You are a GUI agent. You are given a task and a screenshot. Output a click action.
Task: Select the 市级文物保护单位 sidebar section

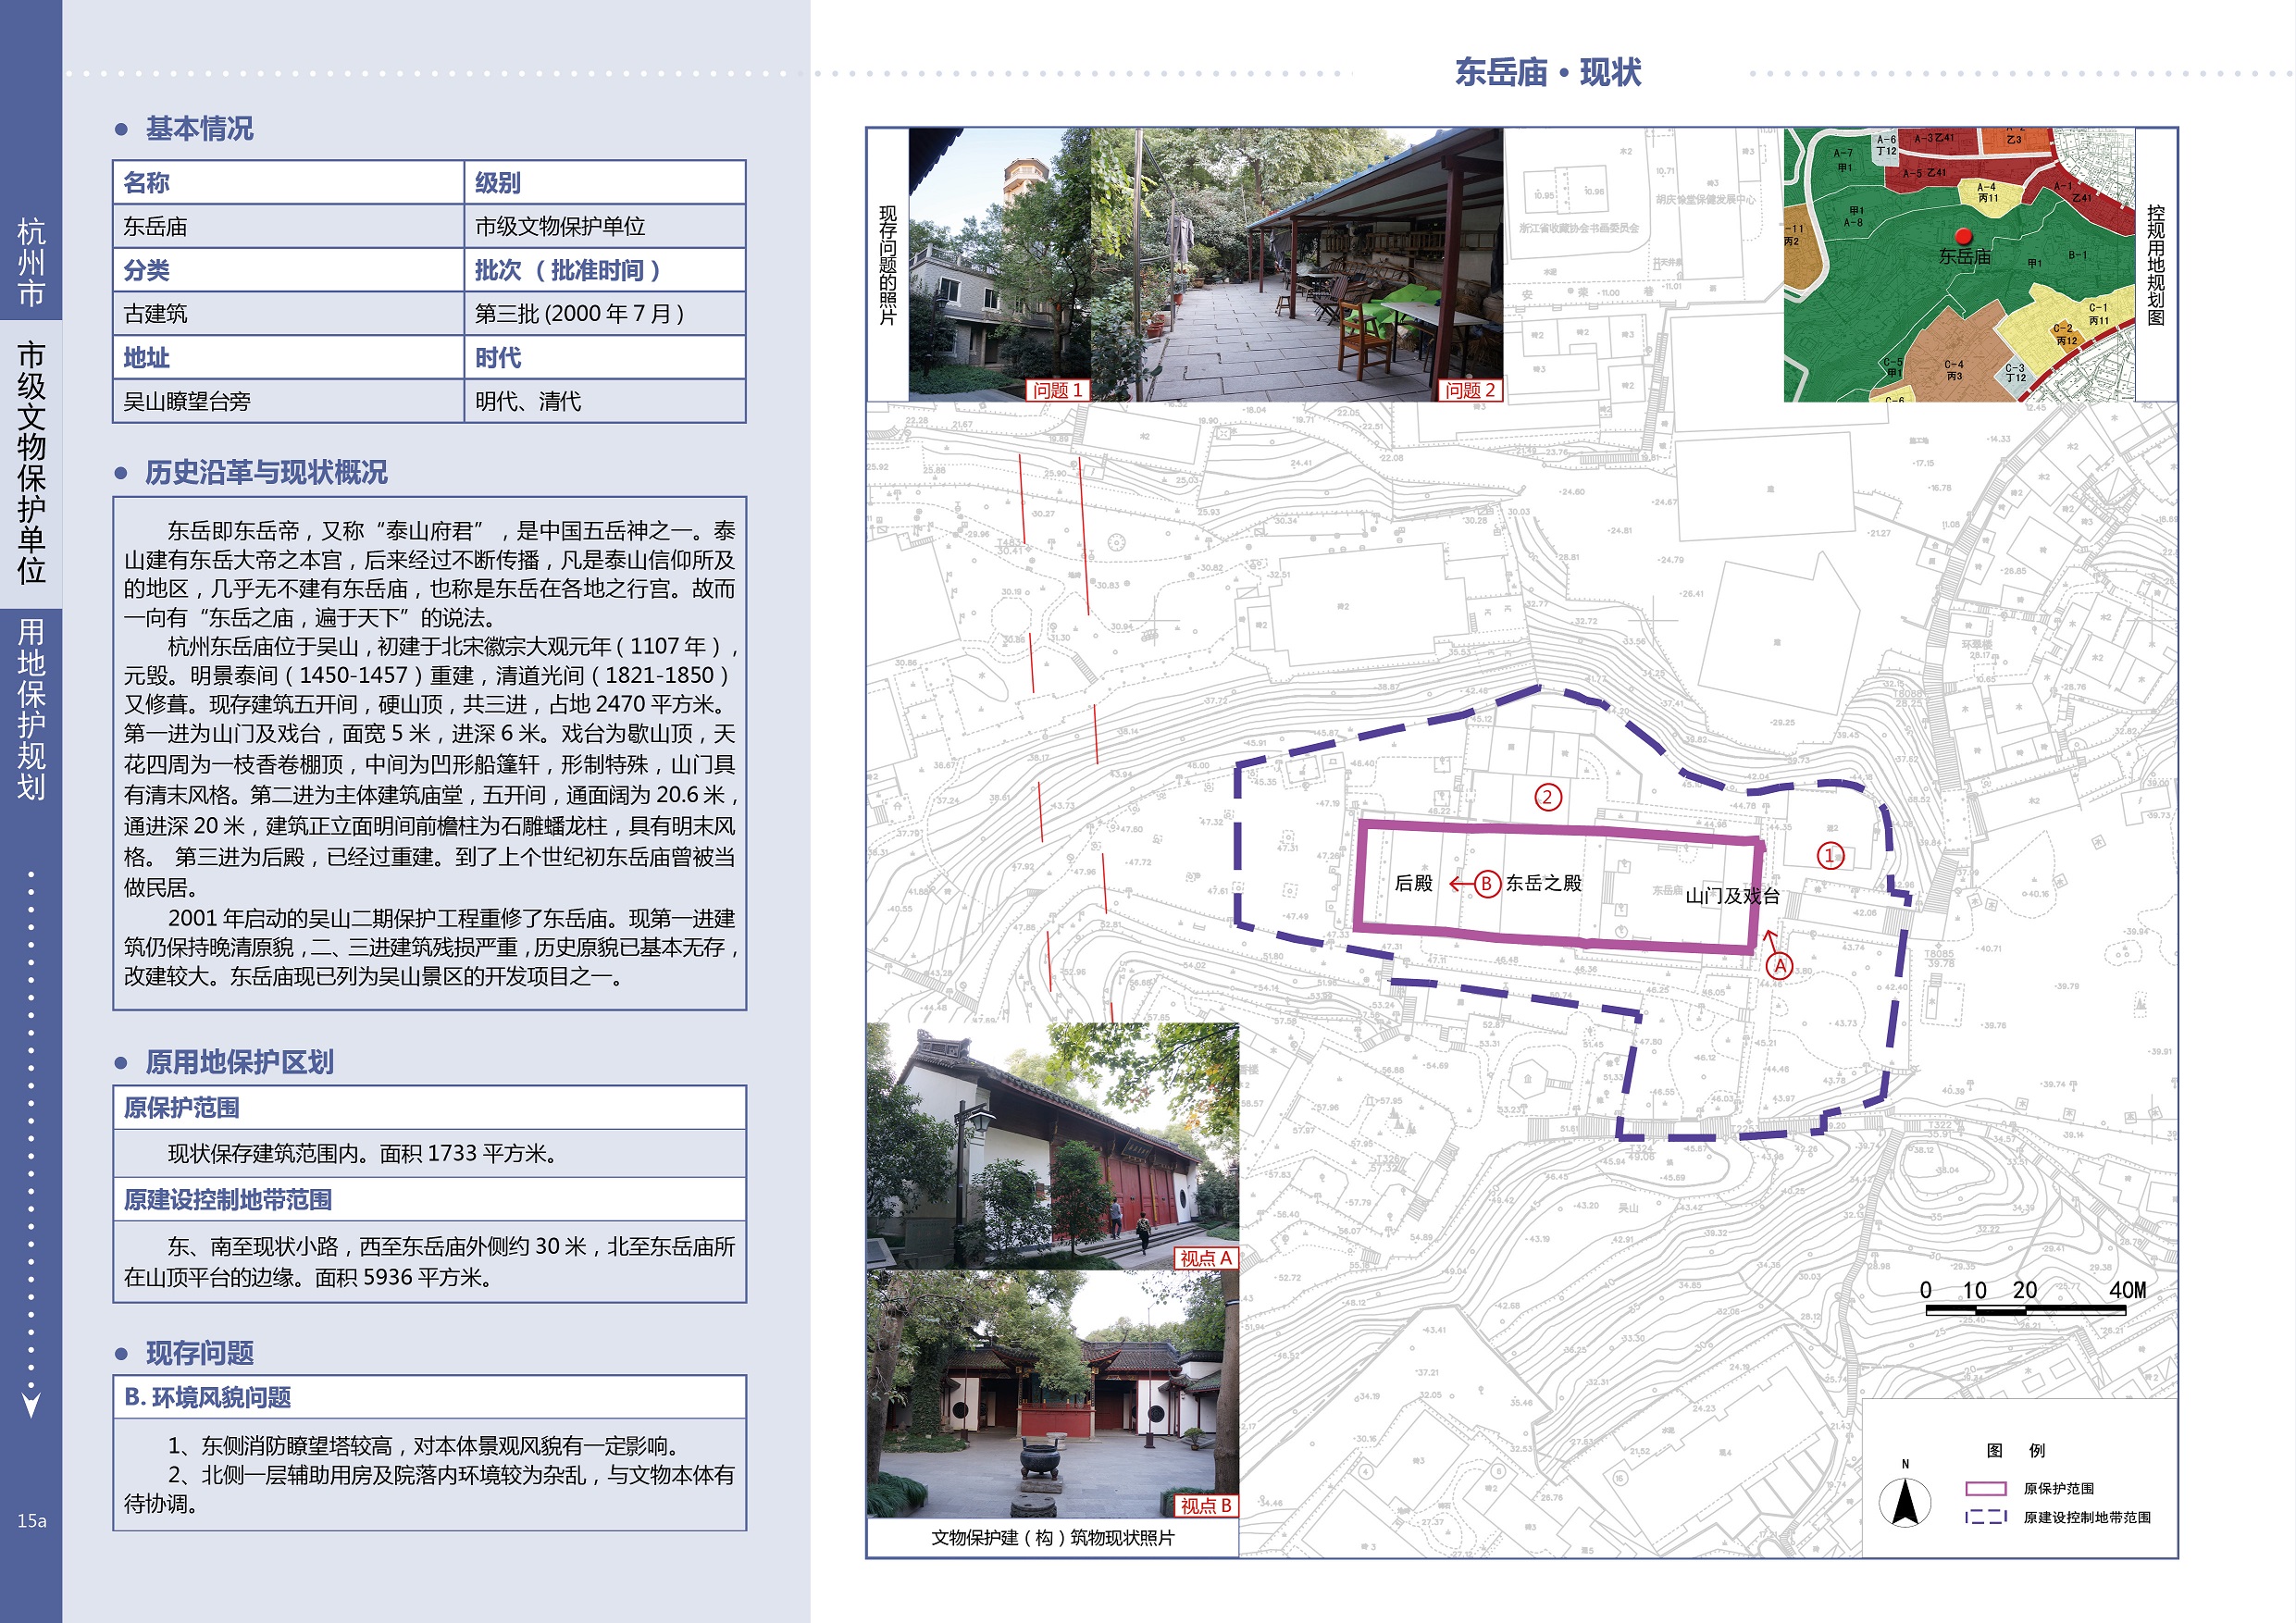point(31,462)
